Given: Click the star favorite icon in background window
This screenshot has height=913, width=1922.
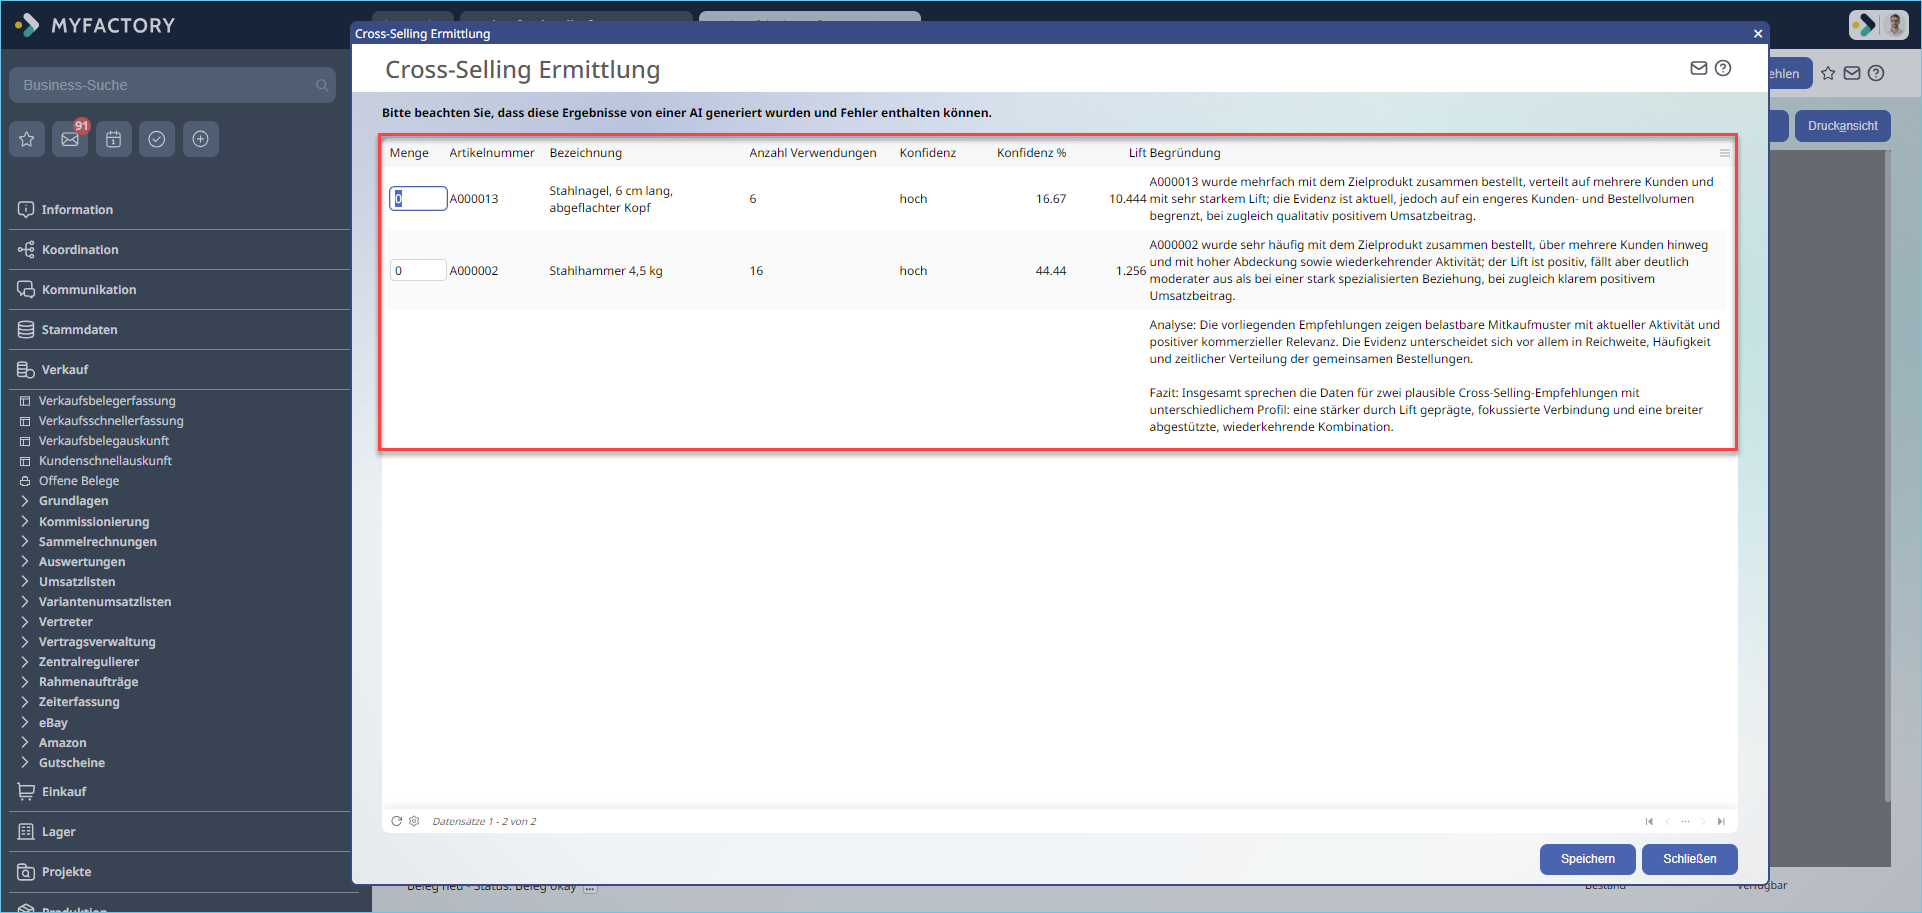Looking at the screenshot, I should (1828, 73).
